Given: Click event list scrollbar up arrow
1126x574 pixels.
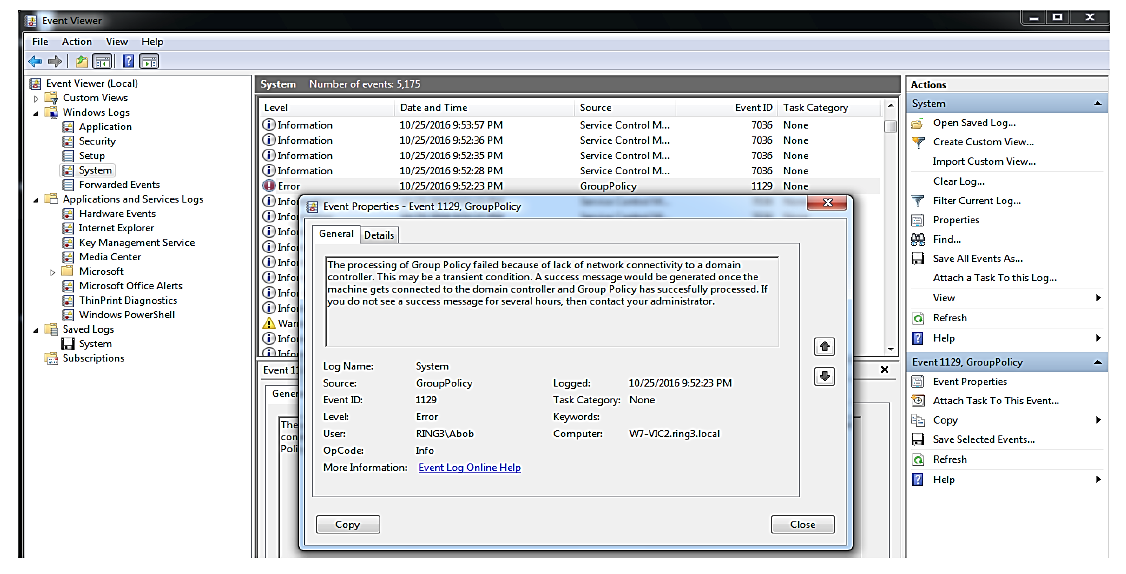Looking at the screenshot, I should 890,106.
